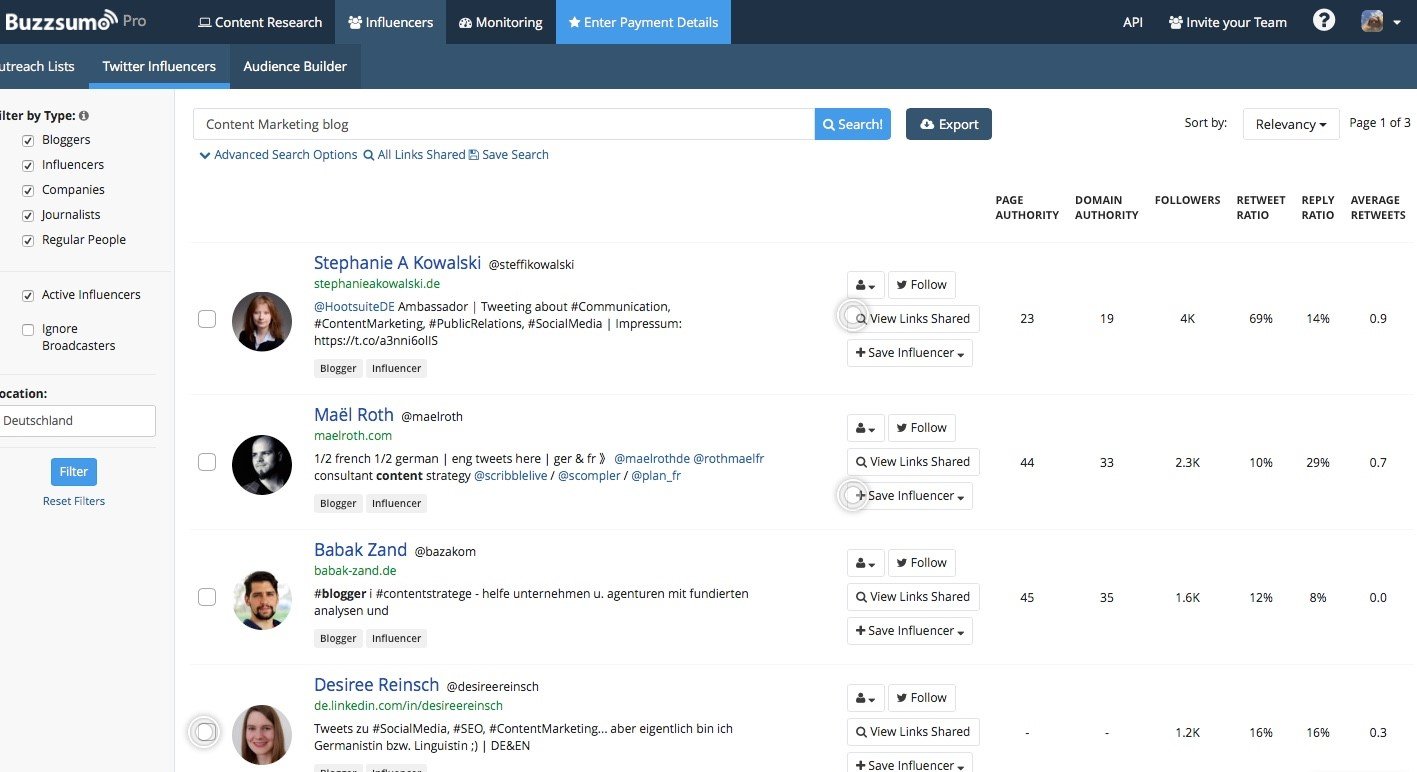Screen dimensions: 1417x772
Task: Enable Ignore Broadcasters checkbox
Action: tap(28, 330)
